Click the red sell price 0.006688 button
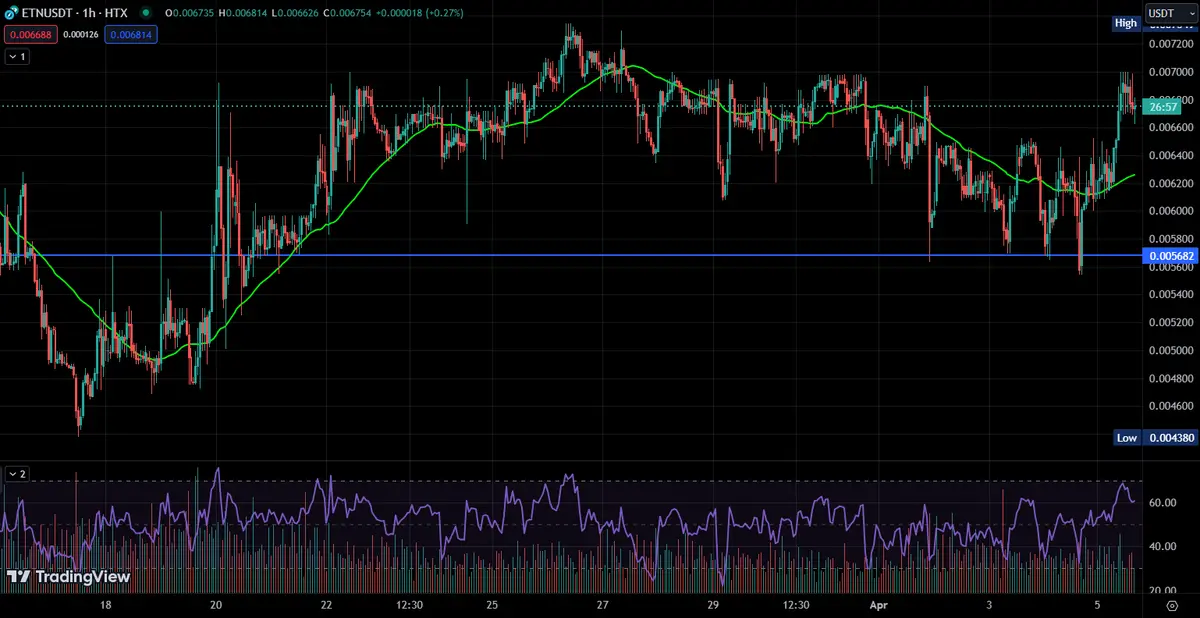The image size is (1200, 618). point(30,34)
